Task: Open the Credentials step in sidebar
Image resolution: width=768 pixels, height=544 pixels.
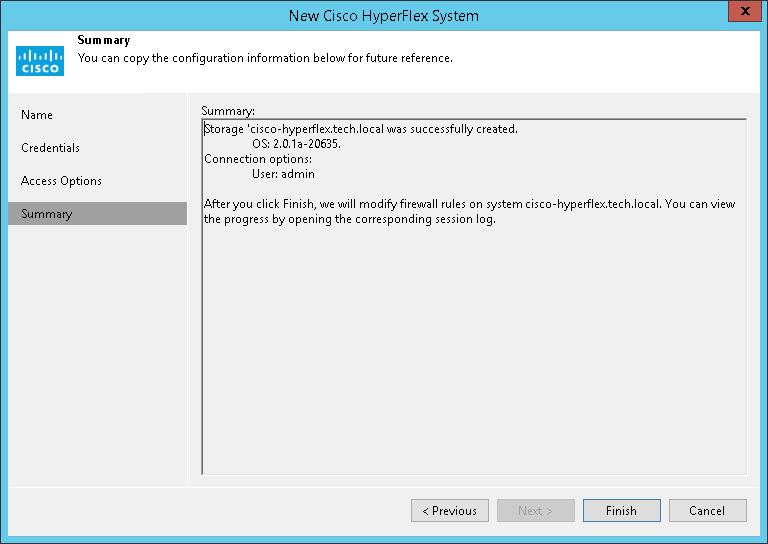Action: pos(50,148)
